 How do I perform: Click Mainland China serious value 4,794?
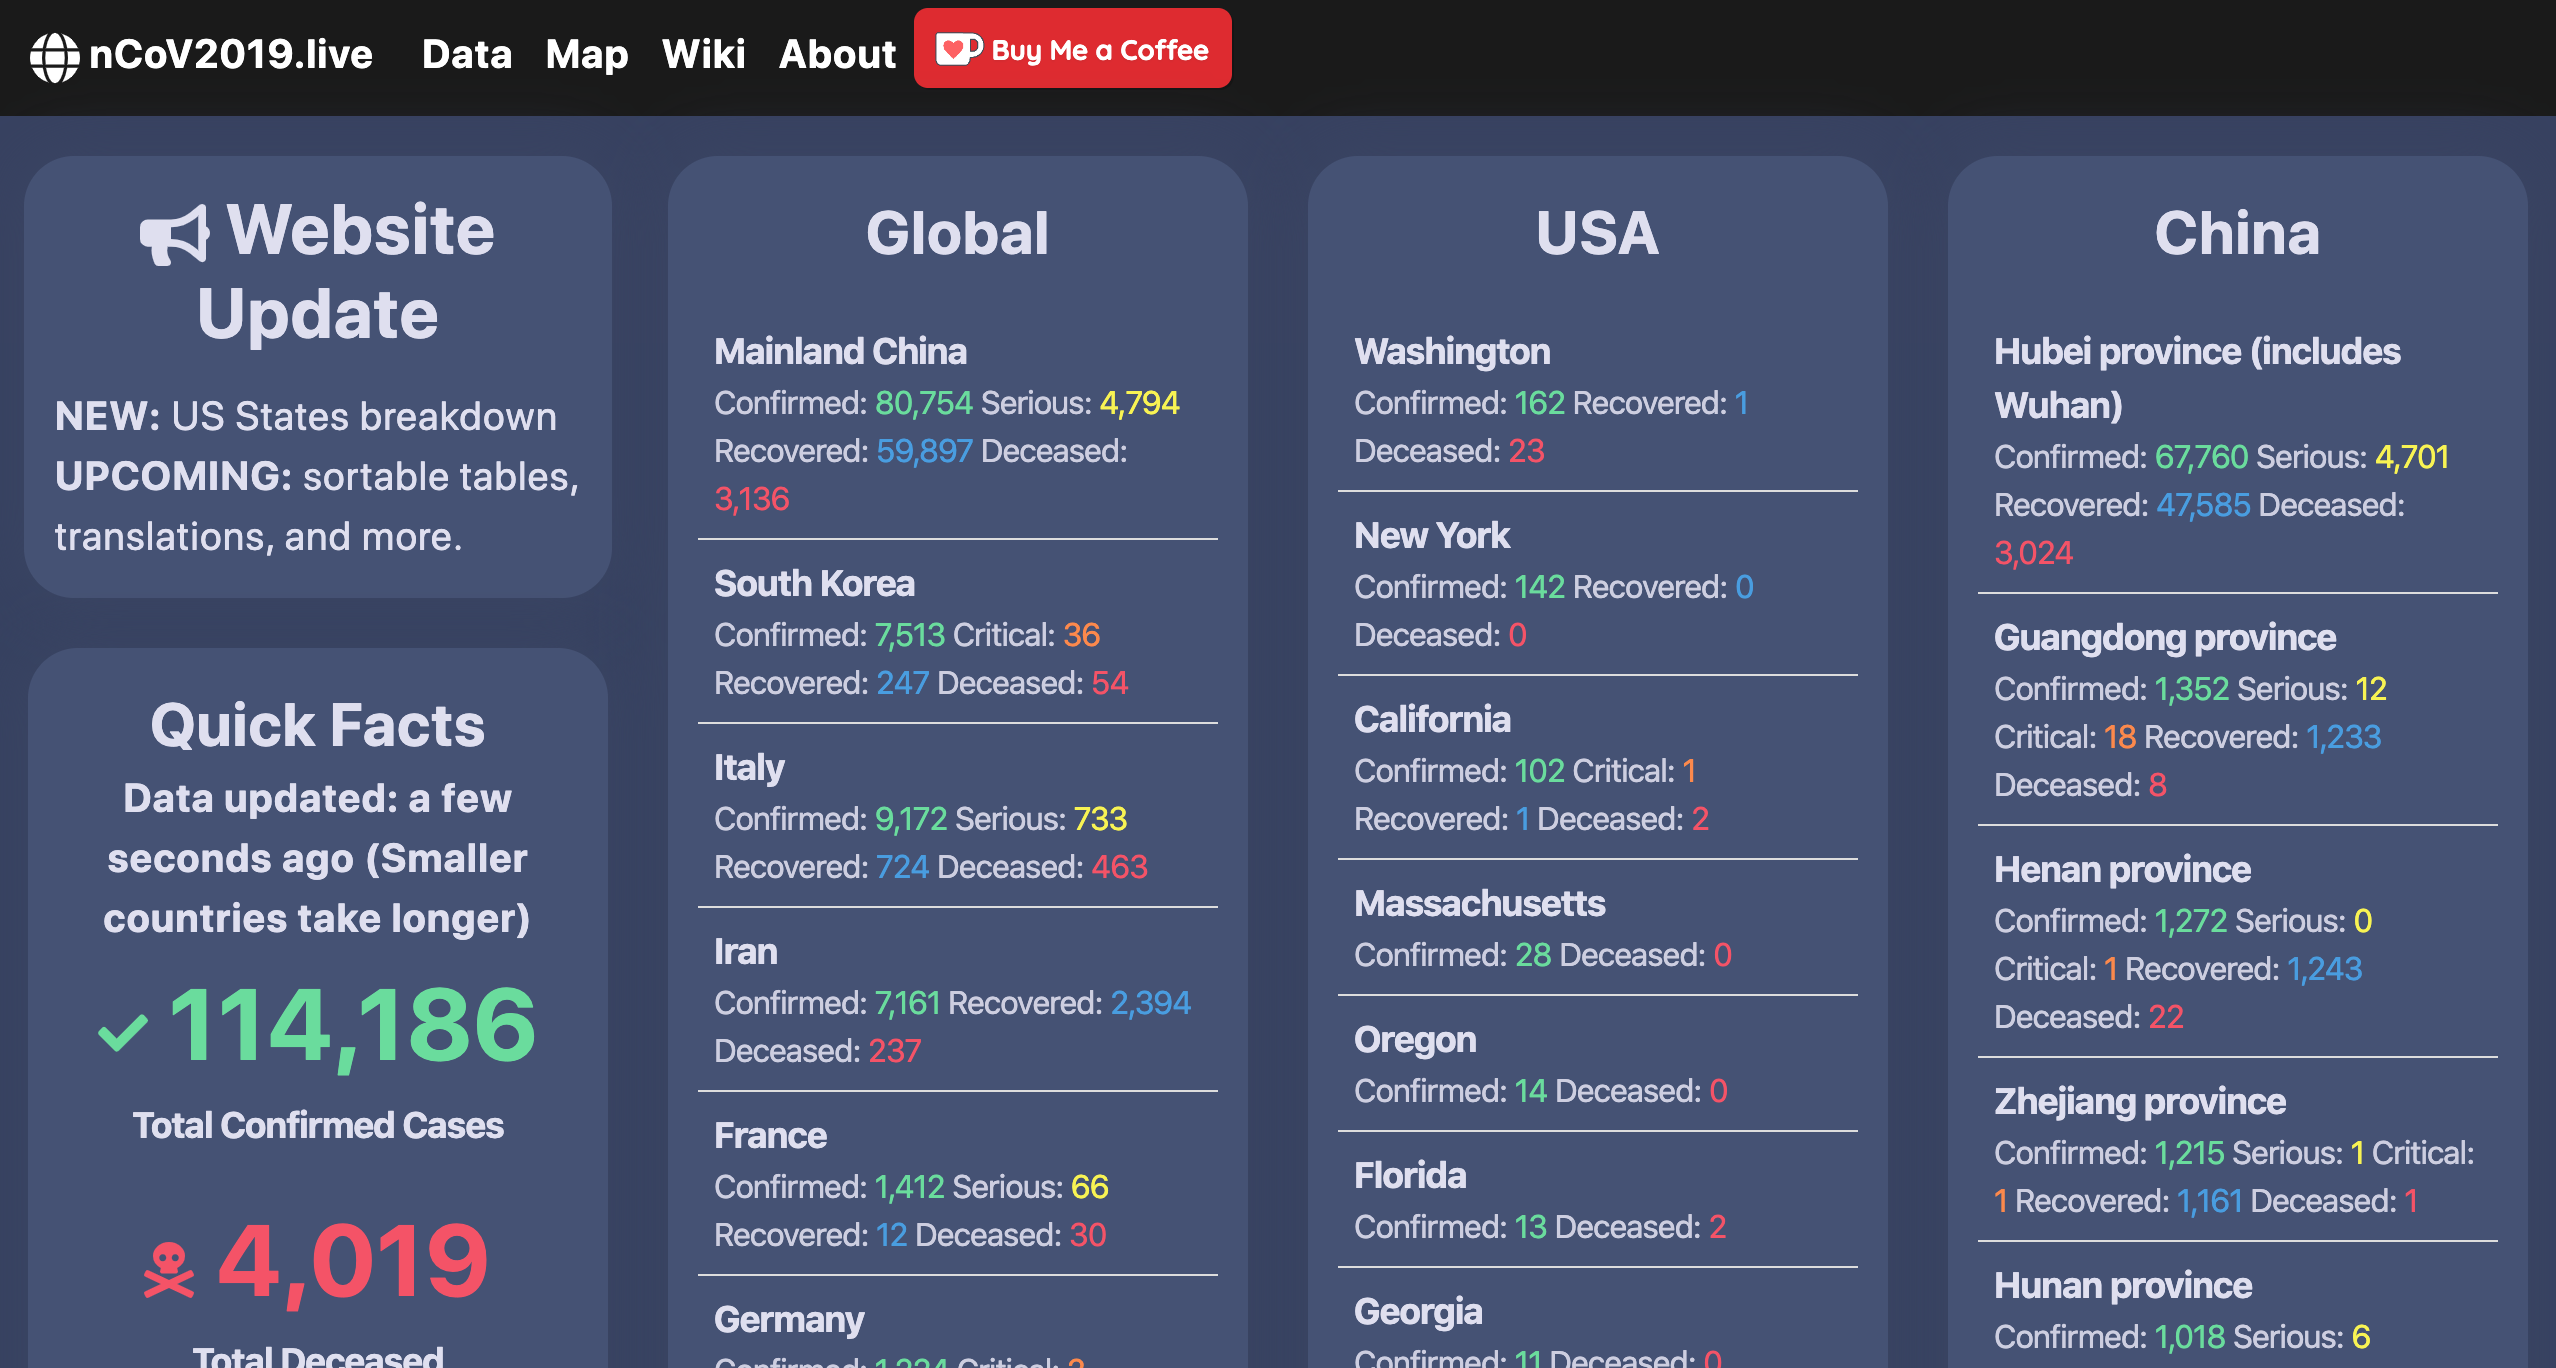[1139, 403]
